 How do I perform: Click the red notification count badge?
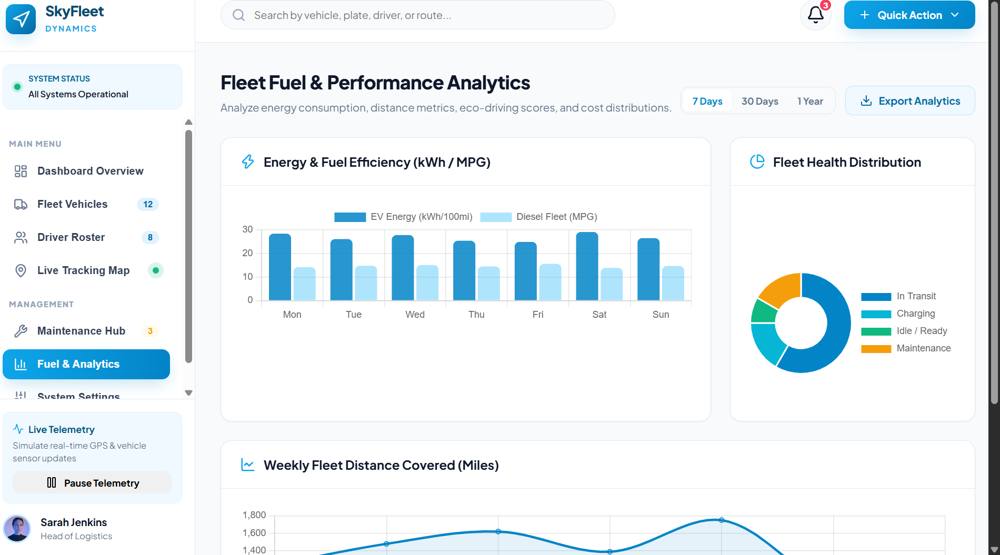pos(825,5)
